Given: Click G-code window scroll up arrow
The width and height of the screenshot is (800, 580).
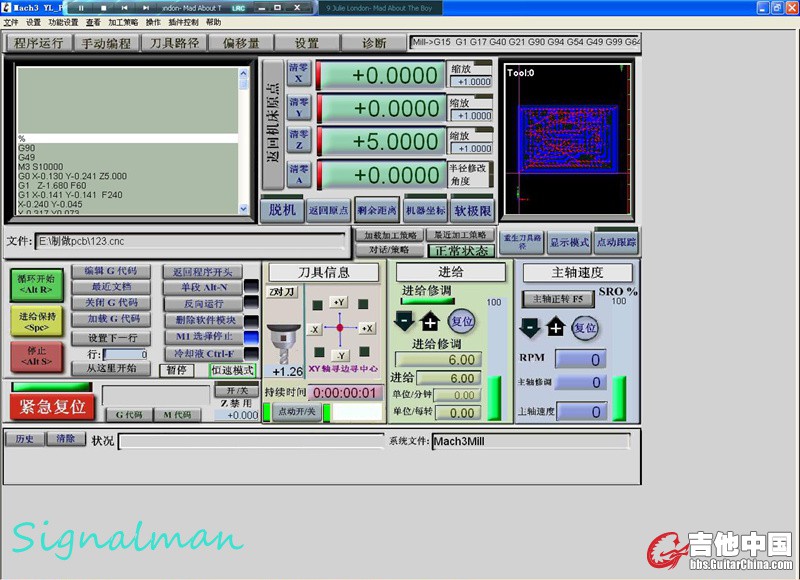Looking at the screenshot, I should point(243,73).
